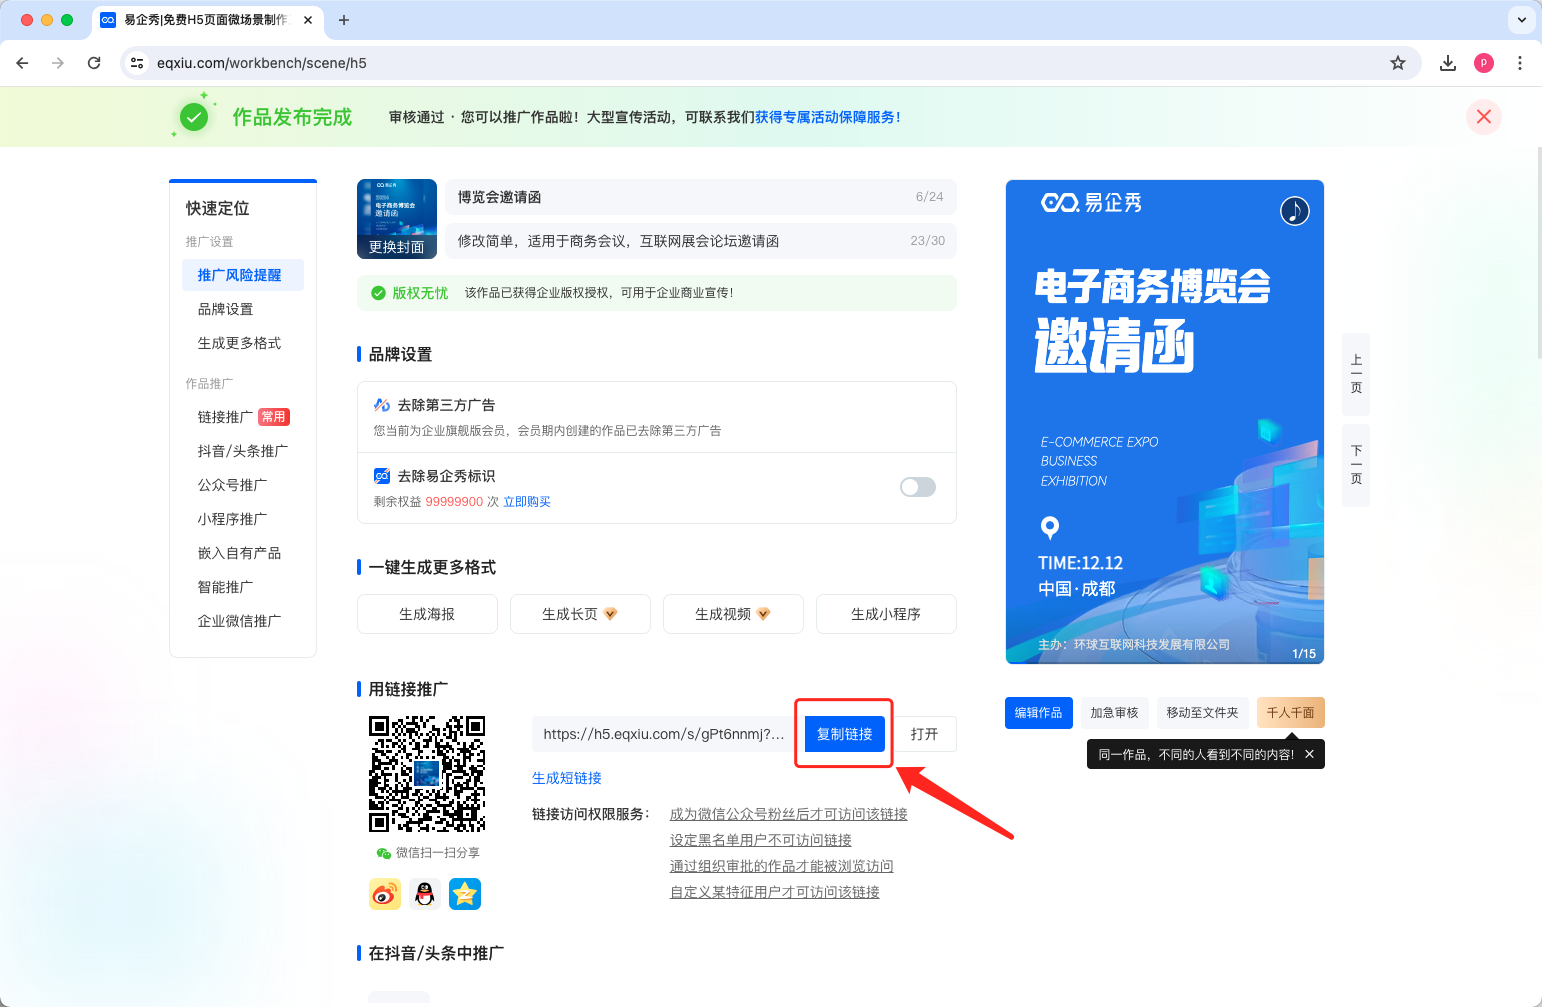The height and width of the screenshot is (1007, 1542).
Task: Open the tab search dropdown arrow
Action: tap(1521, 20)
